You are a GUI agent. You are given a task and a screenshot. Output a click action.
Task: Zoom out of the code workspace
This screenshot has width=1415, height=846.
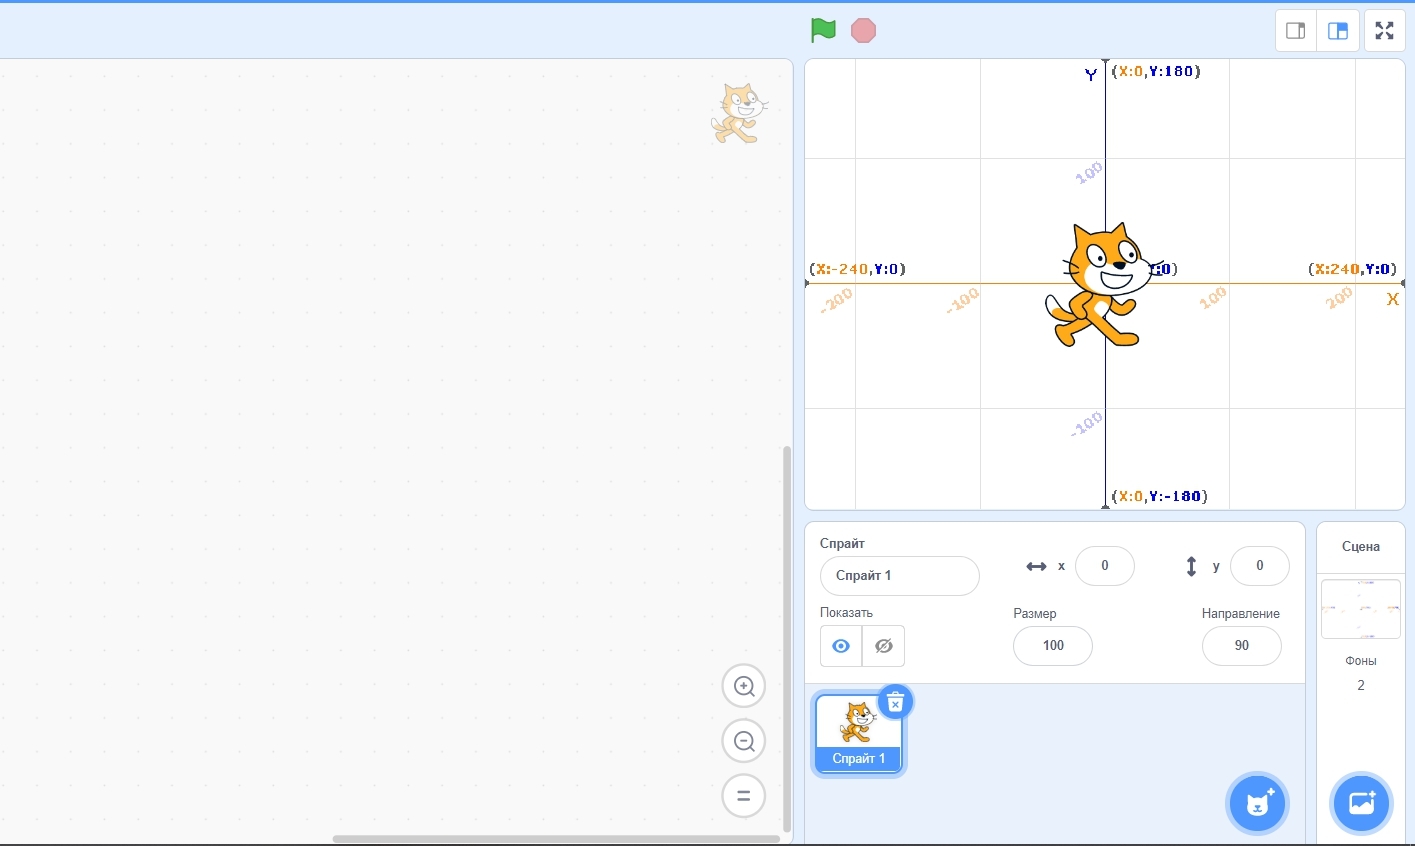[744, 741]
